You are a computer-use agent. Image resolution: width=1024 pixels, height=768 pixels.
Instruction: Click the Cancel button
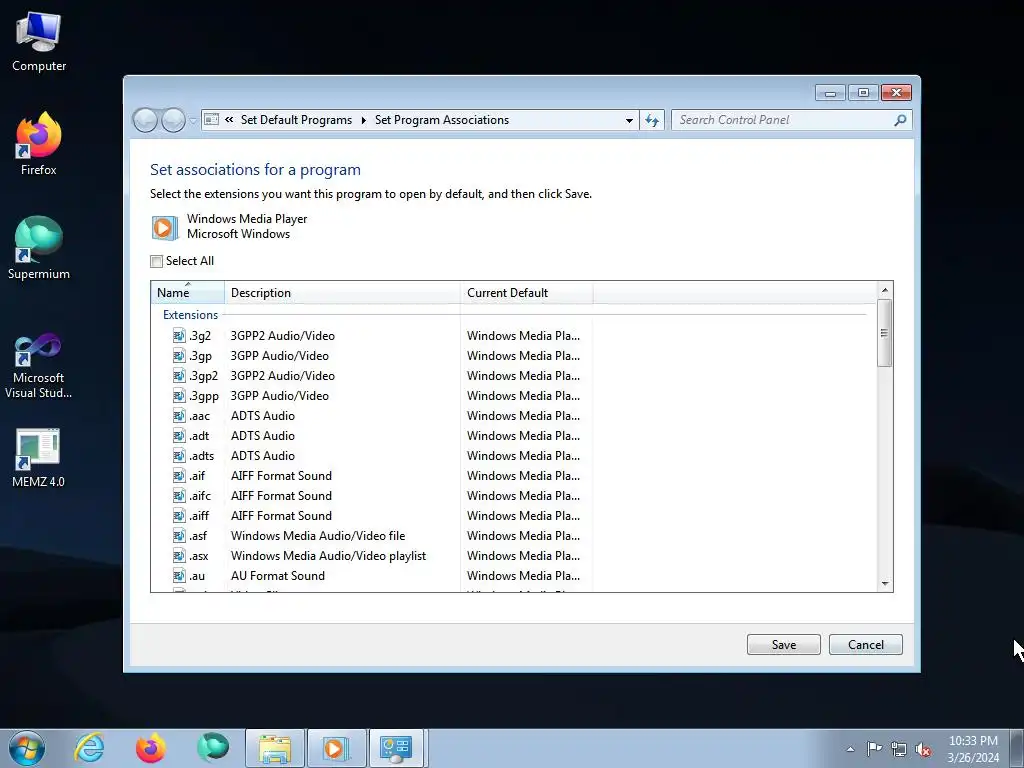(x=866, y=645)
